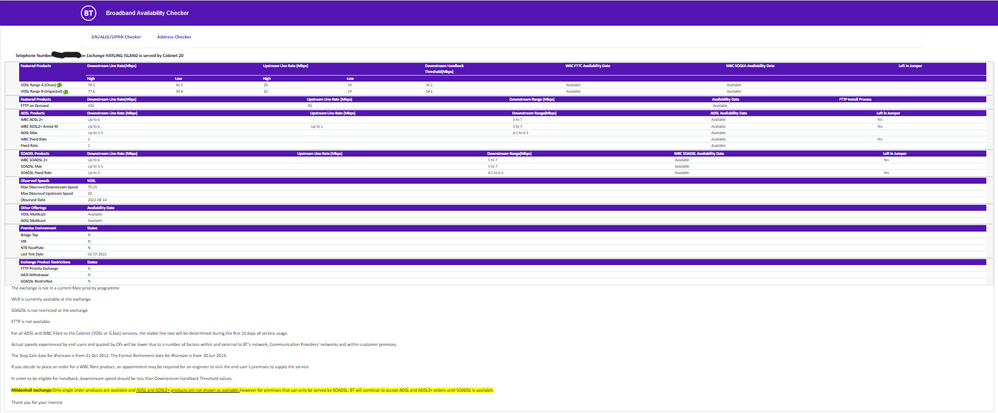This screenshot has height=413, width=998.
Task: Select the VDSL Multicast row label
Action: pos(33,214)
